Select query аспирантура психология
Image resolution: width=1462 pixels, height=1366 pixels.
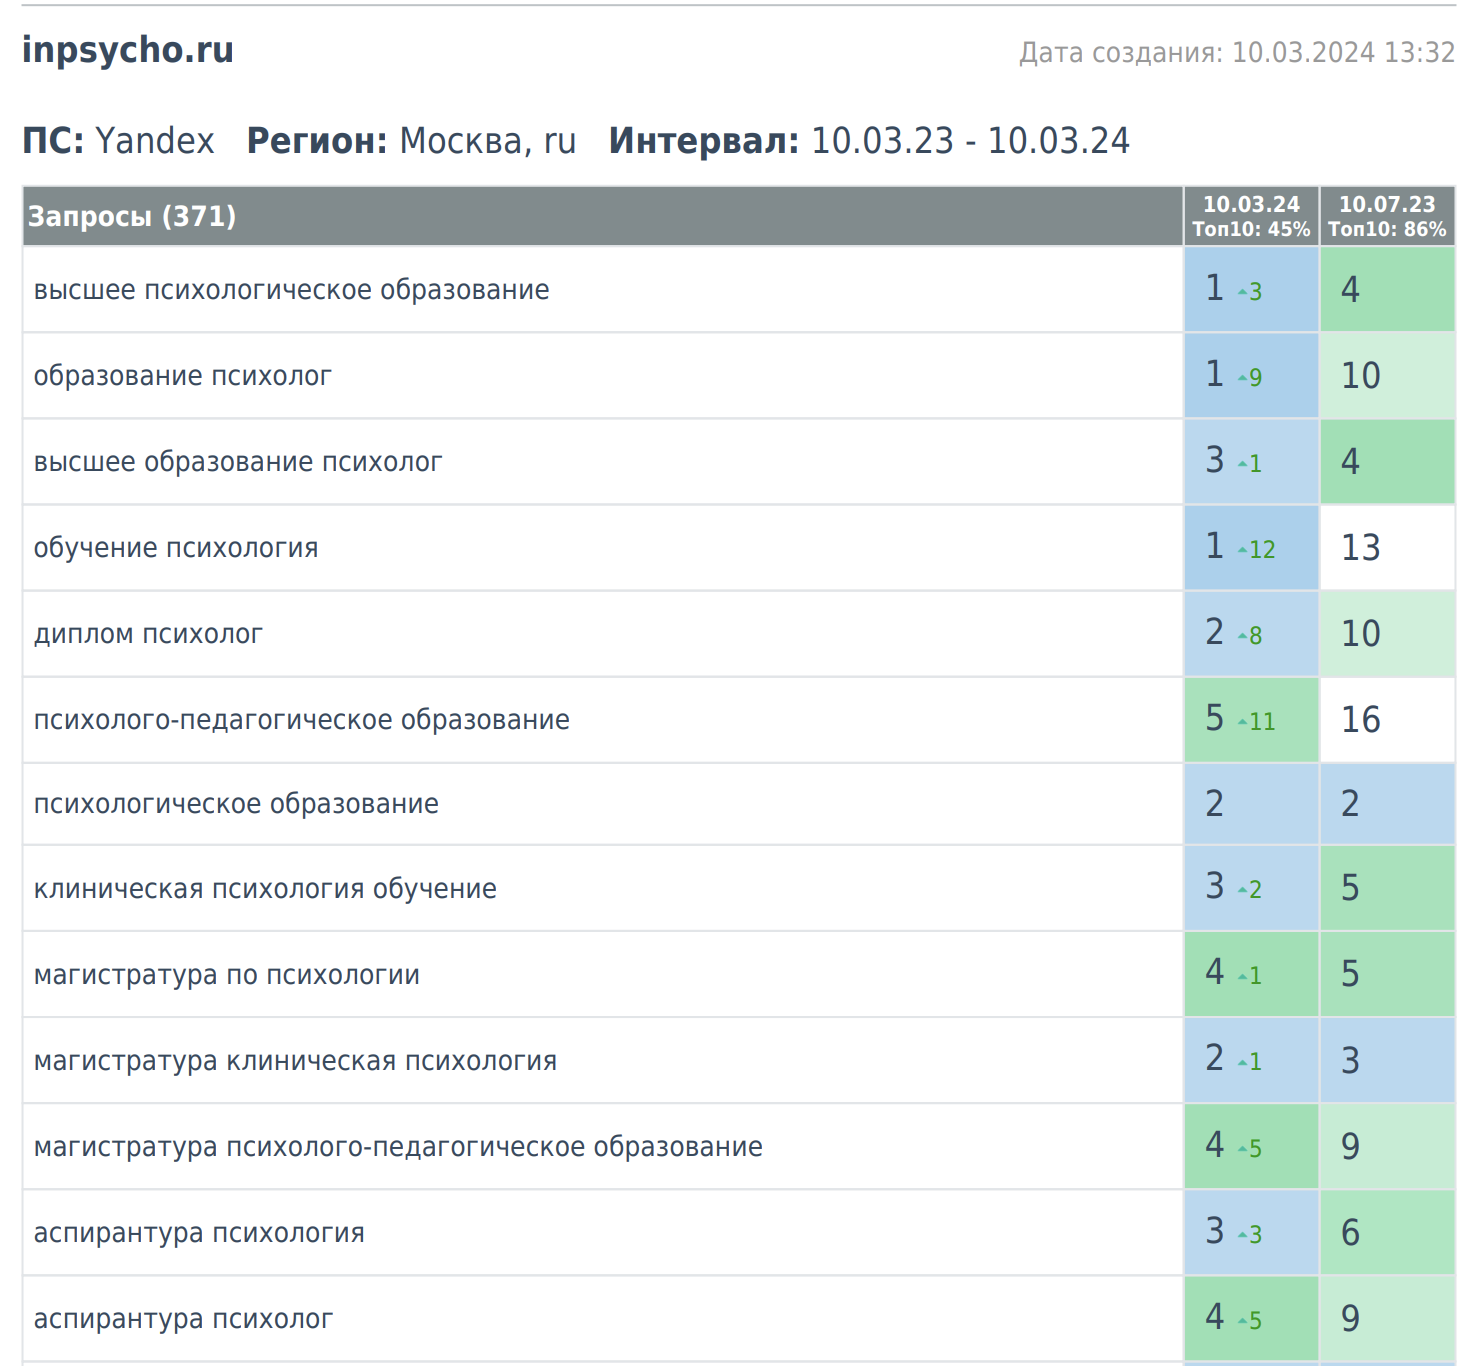click(x=199, y=1233)
